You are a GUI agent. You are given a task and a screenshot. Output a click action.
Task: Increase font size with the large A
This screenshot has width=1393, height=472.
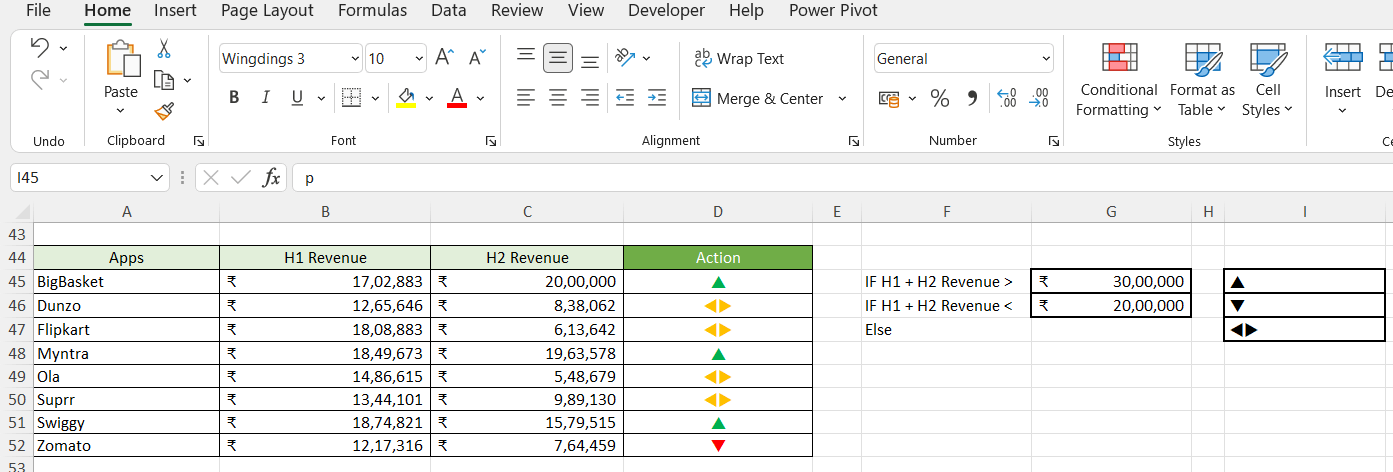[445, 58]
